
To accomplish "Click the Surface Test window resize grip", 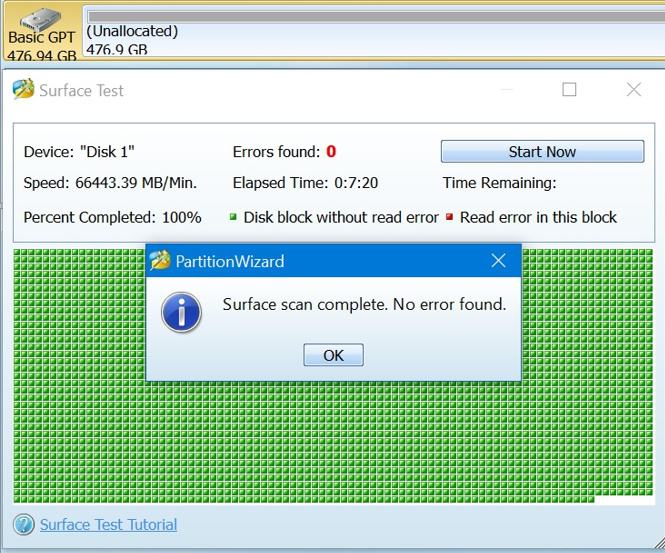I will point(659,544).
